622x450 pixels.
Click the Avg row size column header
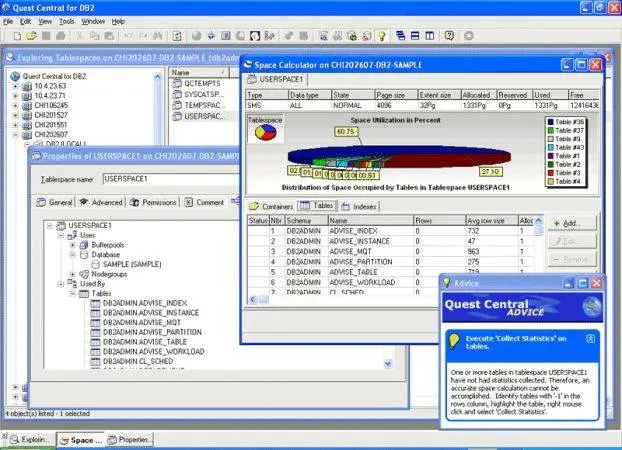[x=491, y=221]
